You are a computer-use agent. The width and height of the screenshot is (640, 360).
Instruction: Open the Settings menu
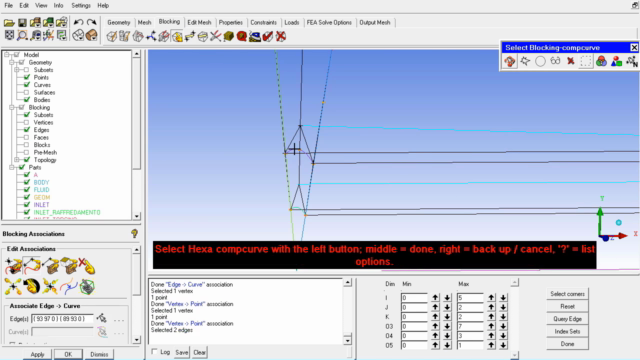coord(81,5)
